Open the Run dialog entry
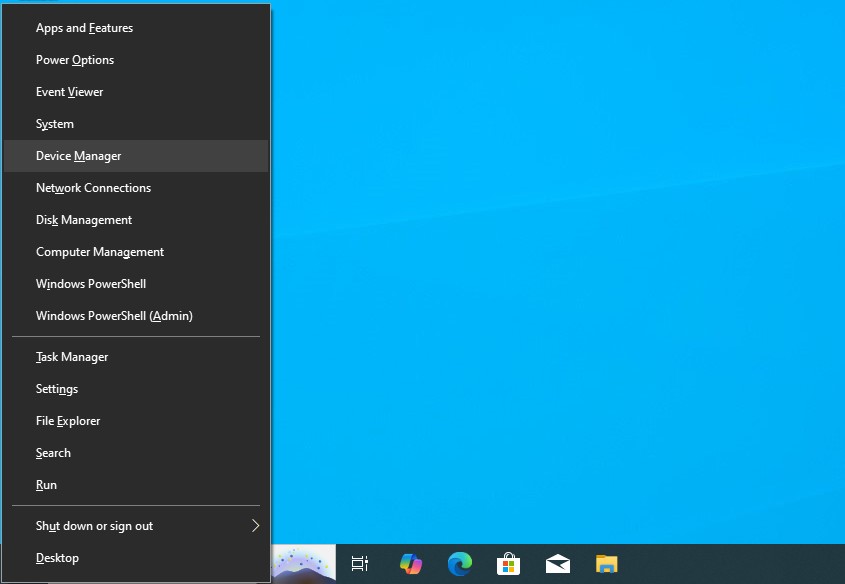Viewport: 845px width, 584px height. coord(136,485)
